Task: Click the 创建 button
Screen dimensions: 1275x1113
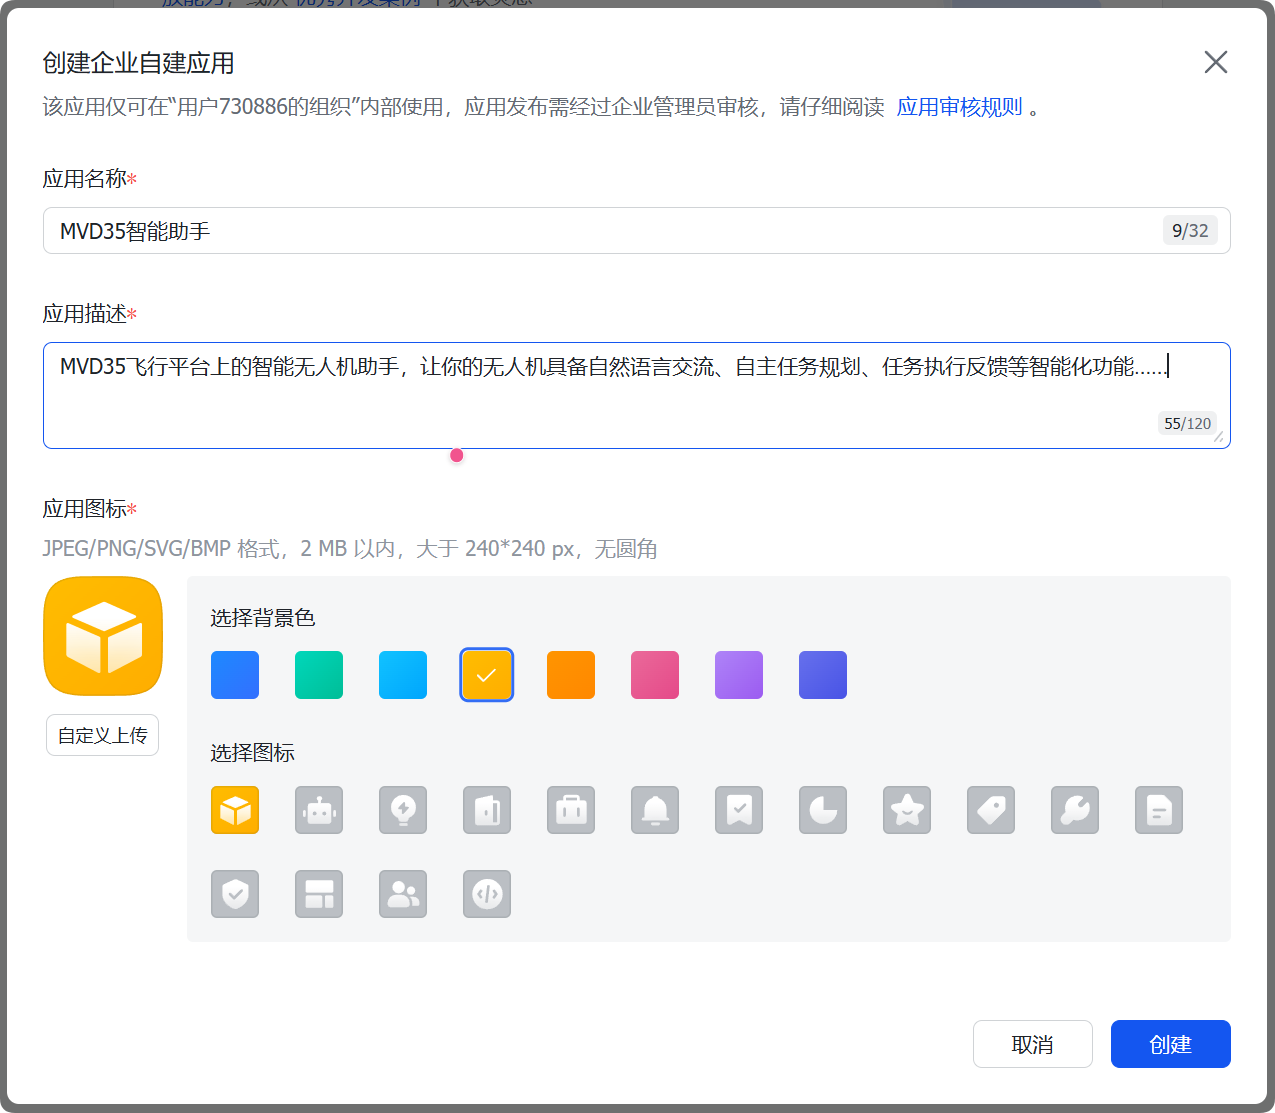Action: coord(1171,1044)
